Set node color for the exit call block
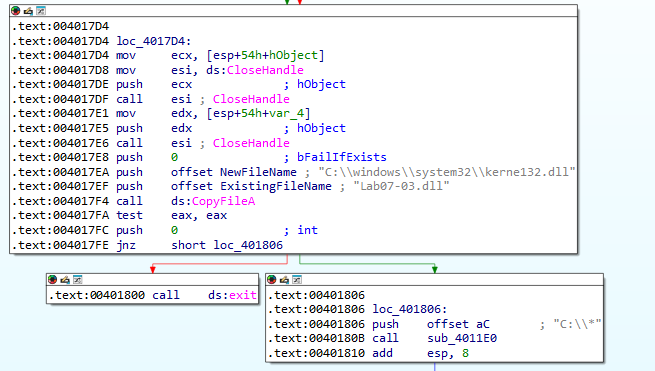This screenshot has width=655, height=371. tap(53, 280)
